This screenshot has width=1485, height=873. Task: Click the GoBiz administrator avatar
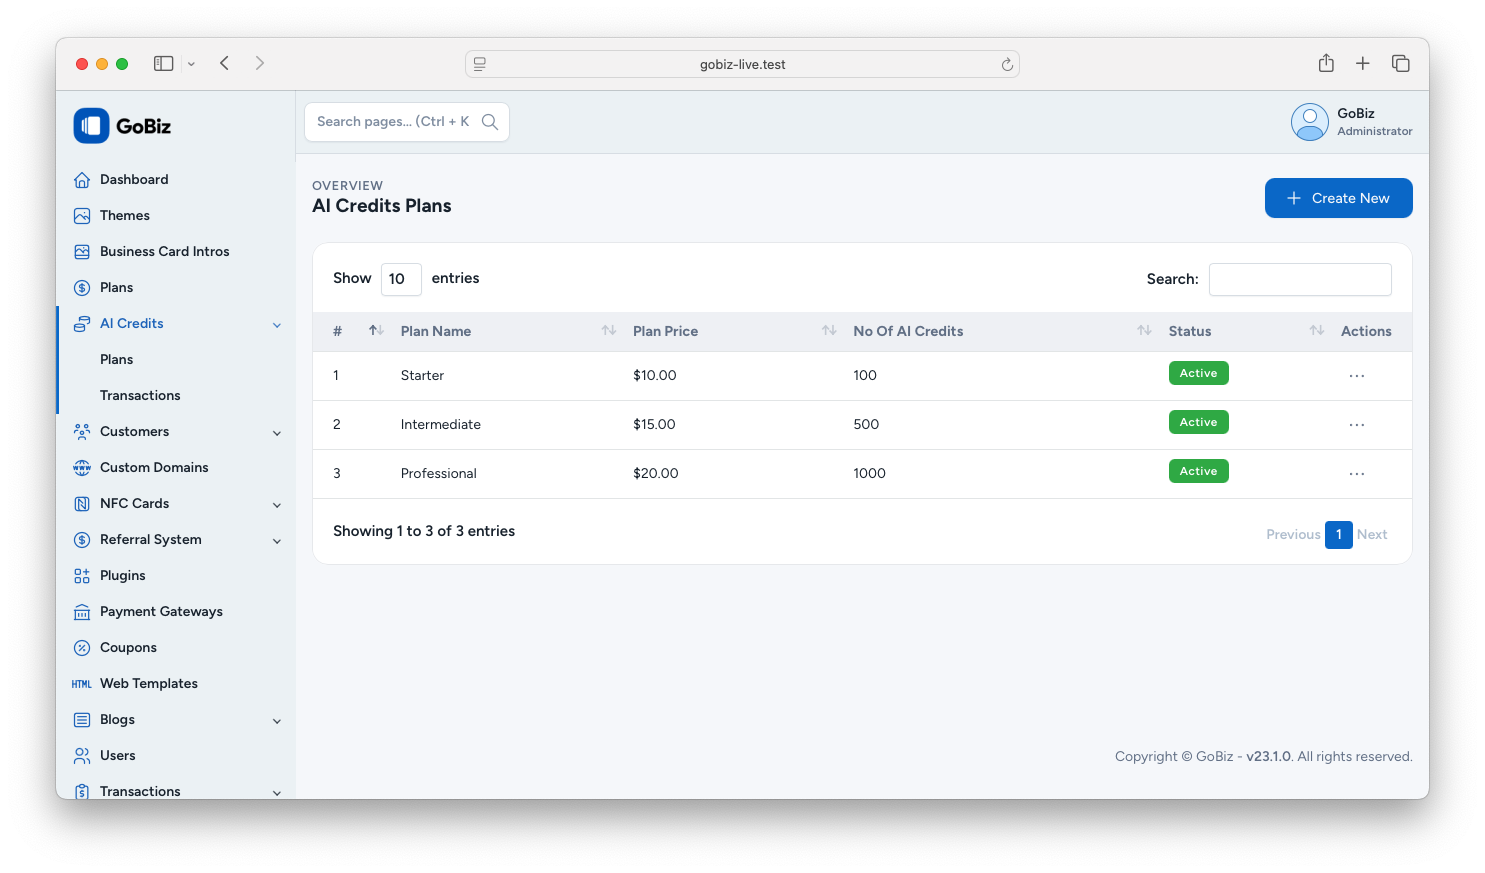1309,122
